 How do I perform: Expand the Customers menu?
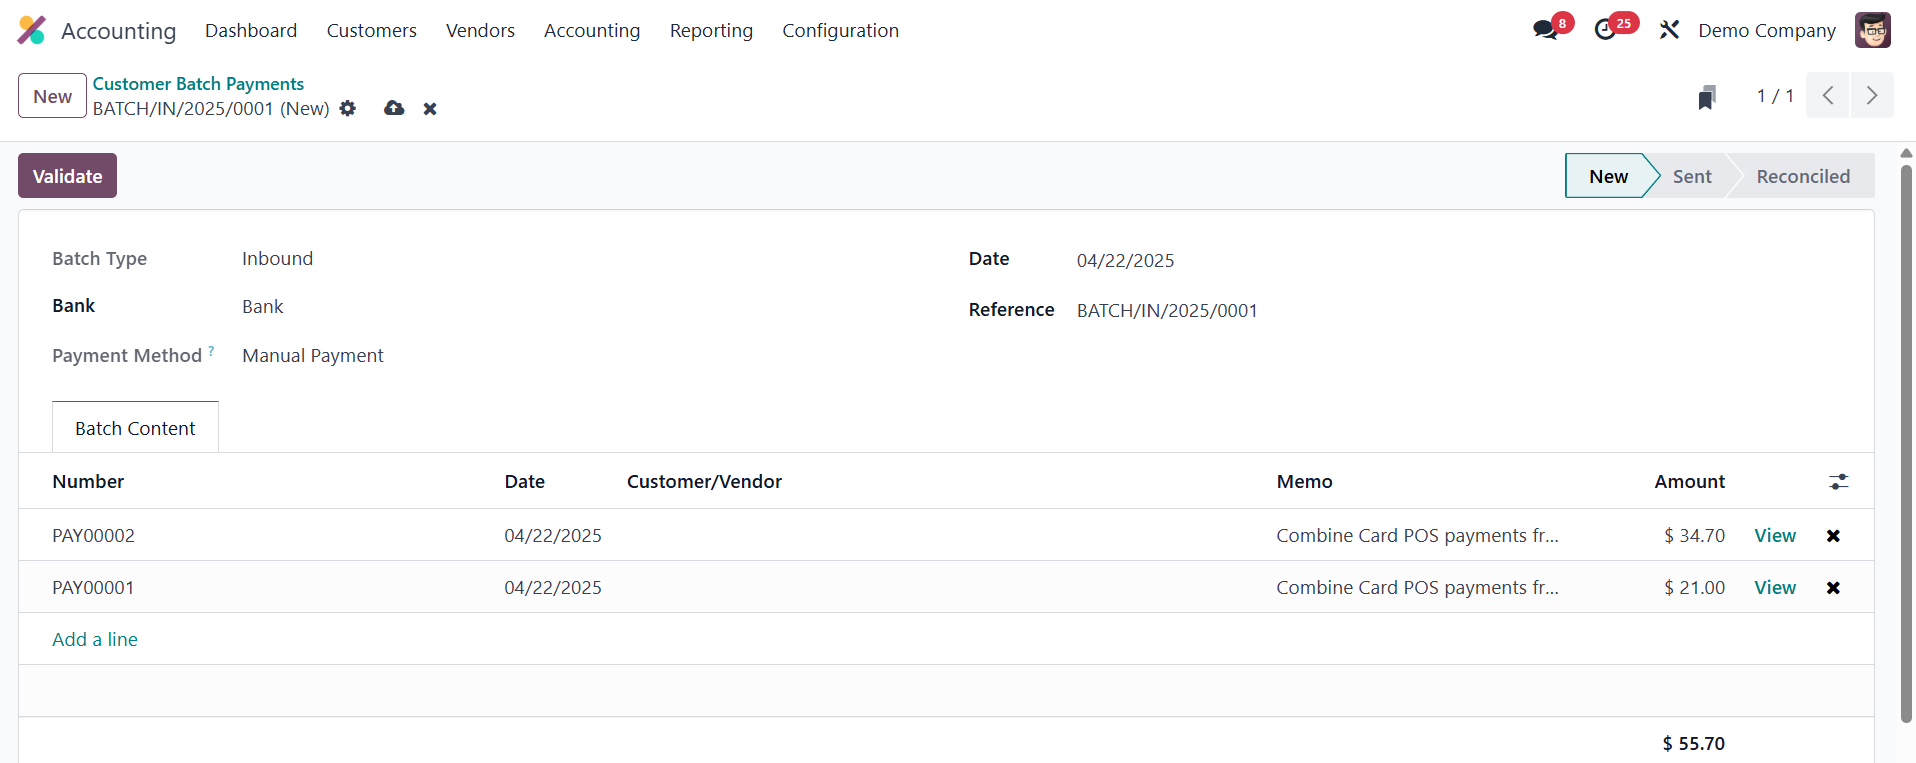pyautogui.click(x=371, y=30)
